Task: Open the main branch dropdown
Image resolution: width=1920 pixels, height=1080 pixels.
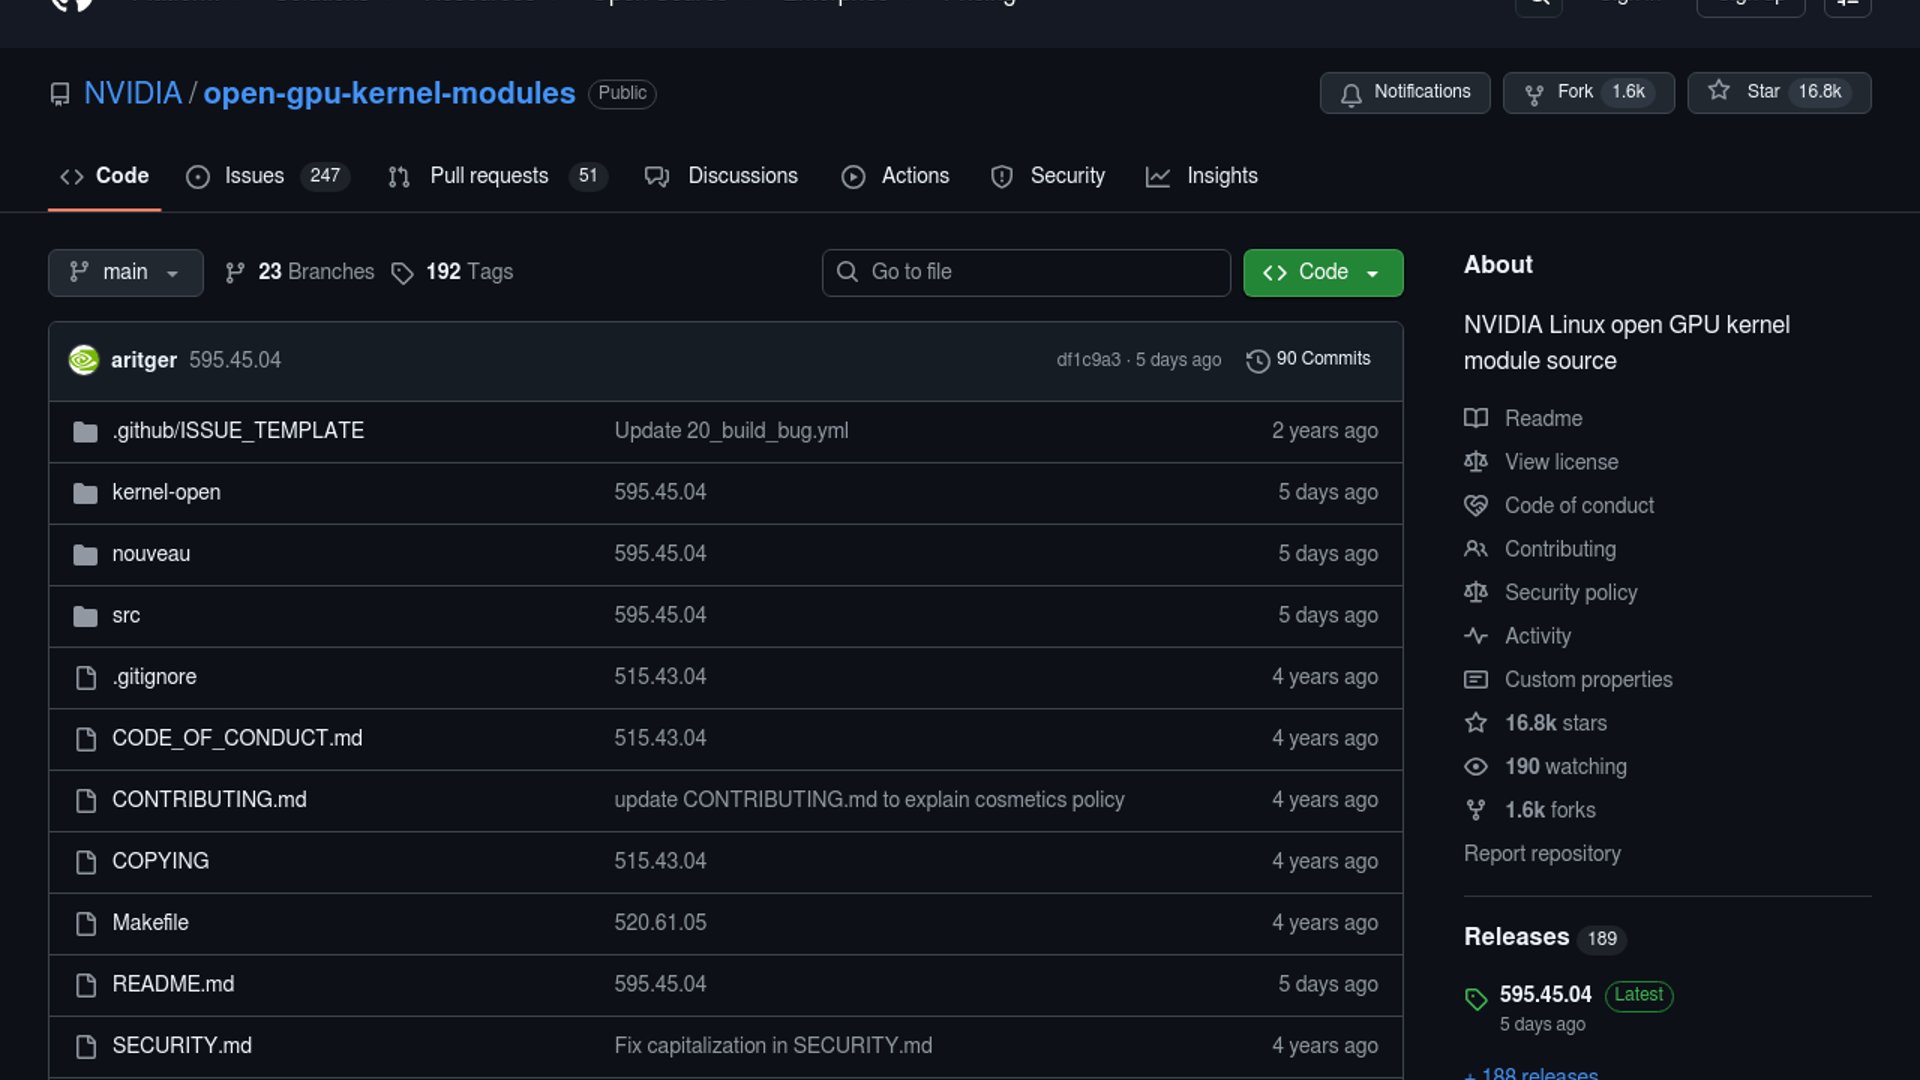Action: click(125, 273)
